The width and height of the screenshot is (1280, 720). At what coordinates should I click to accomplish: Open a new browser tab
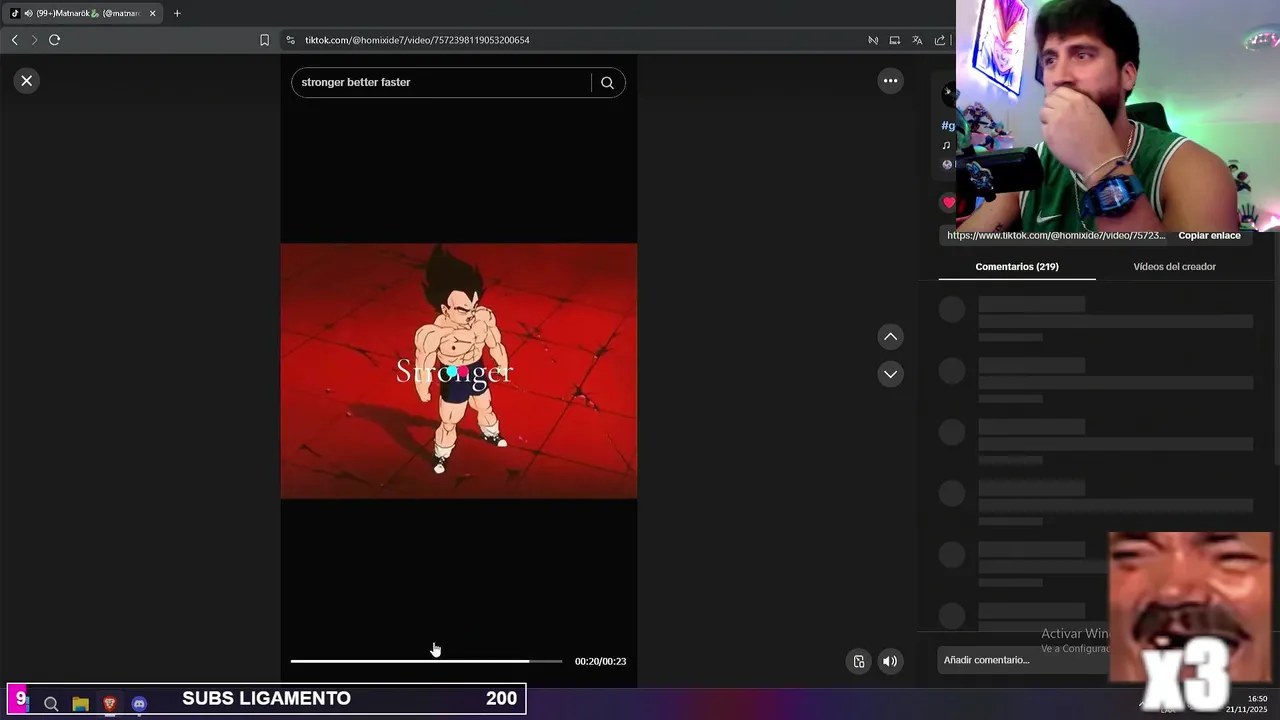click(177, 13)
